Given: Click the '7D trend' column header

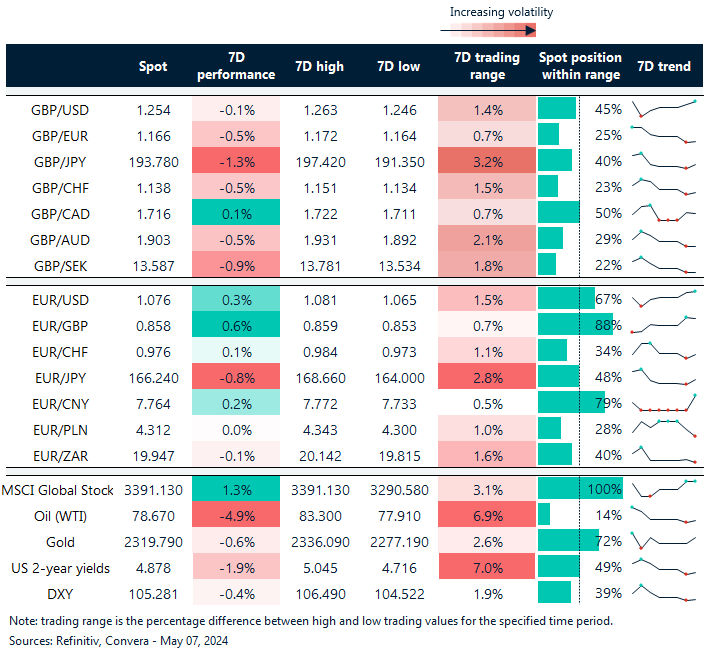Looking at the screenshot, I should [x=664, y=66].
